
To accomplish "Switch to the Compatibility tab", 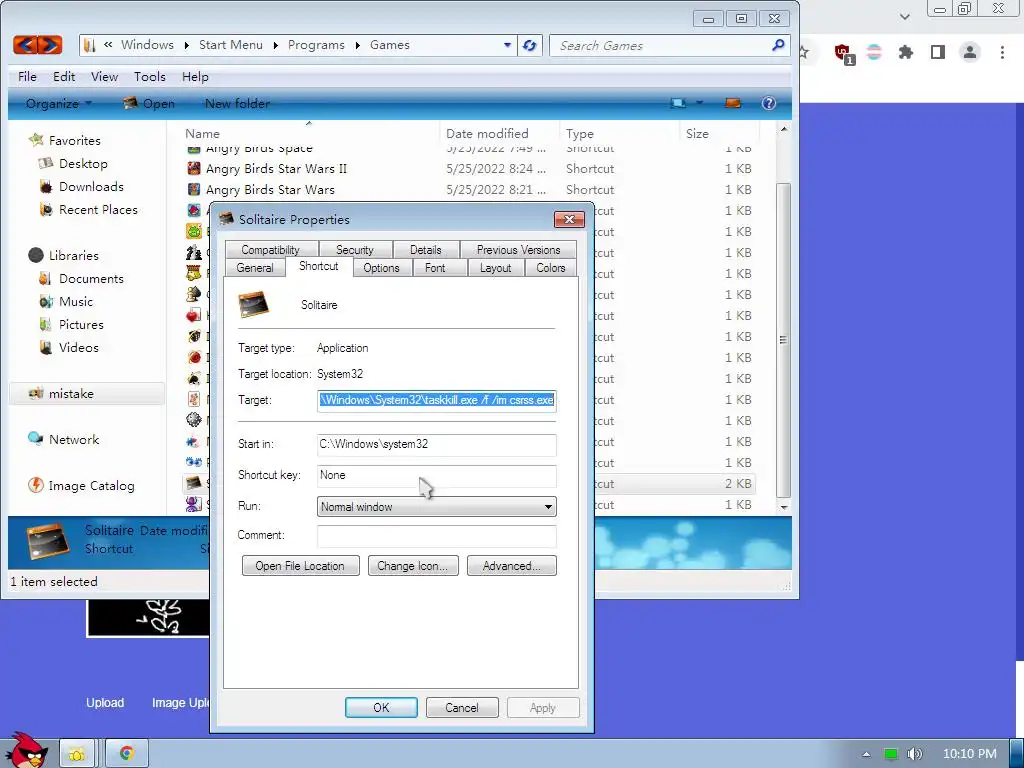I will tap(270, 249).
